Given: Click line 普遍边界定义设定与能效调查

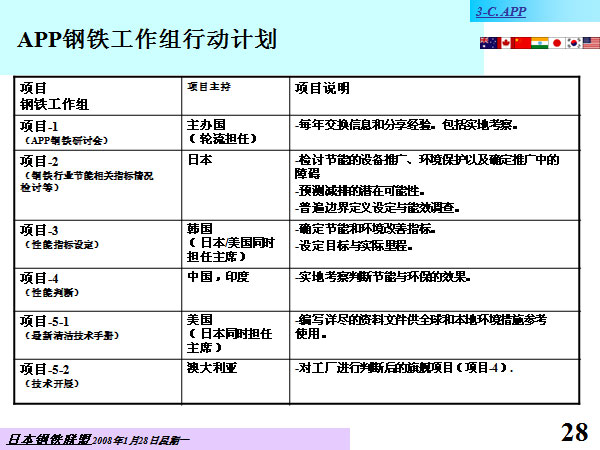Looking at the screenshot, I should [x=377, y=208].
